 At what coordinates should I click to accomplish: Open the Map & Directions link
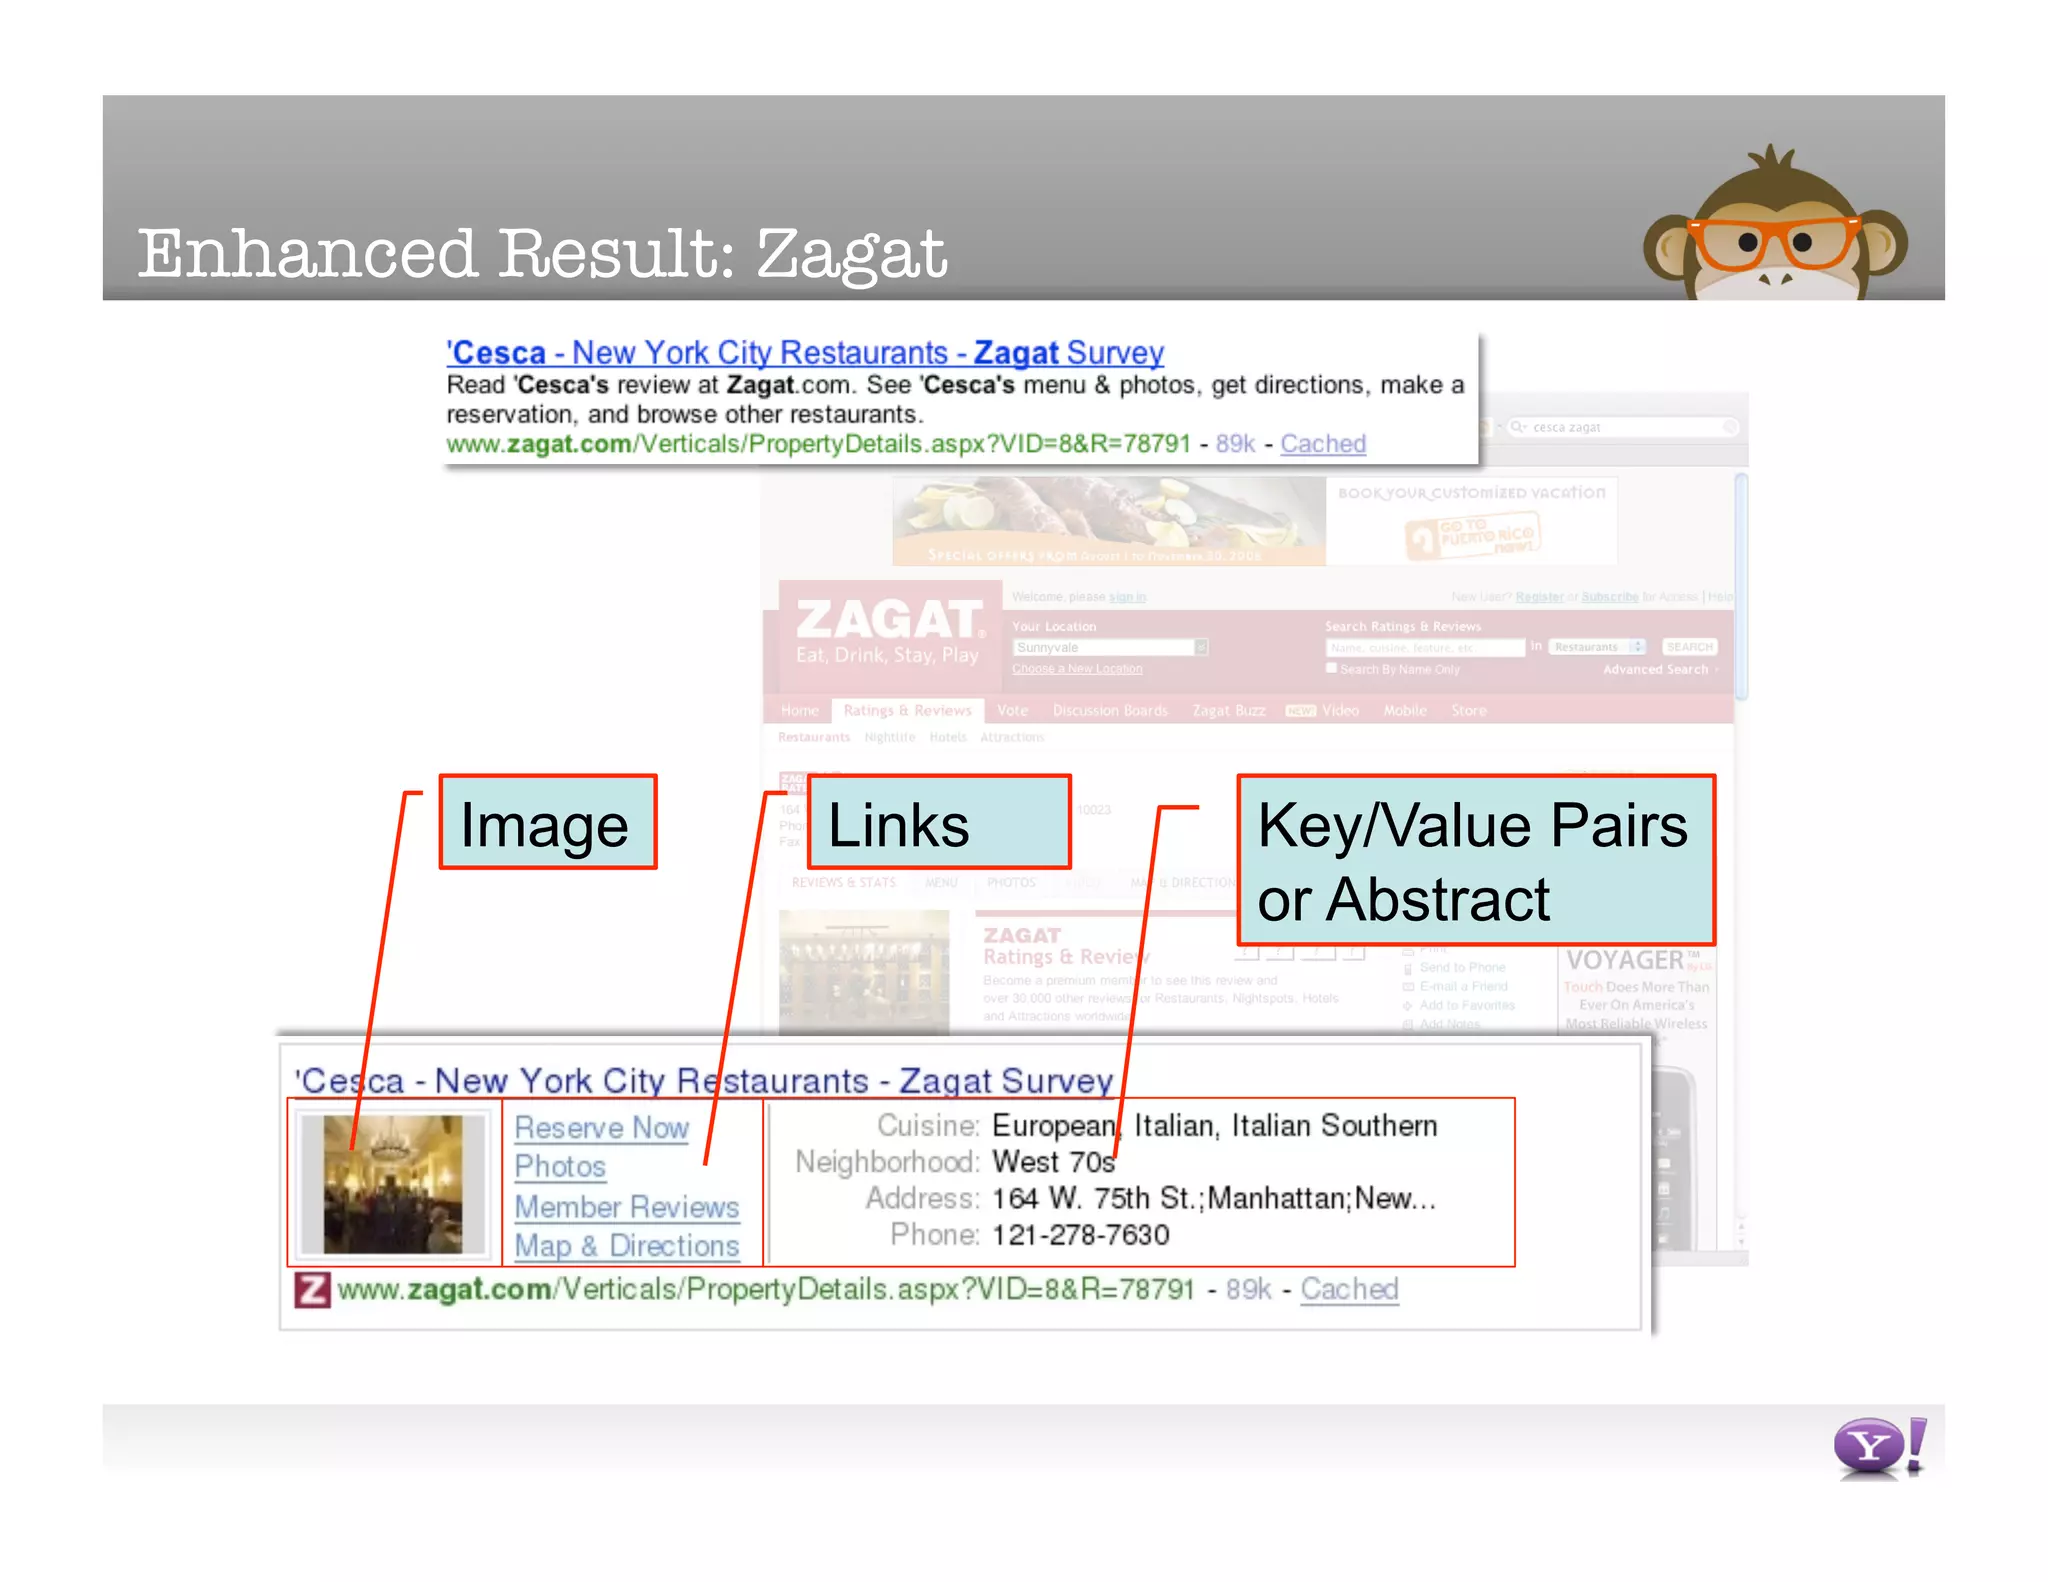pos(627,1246)
